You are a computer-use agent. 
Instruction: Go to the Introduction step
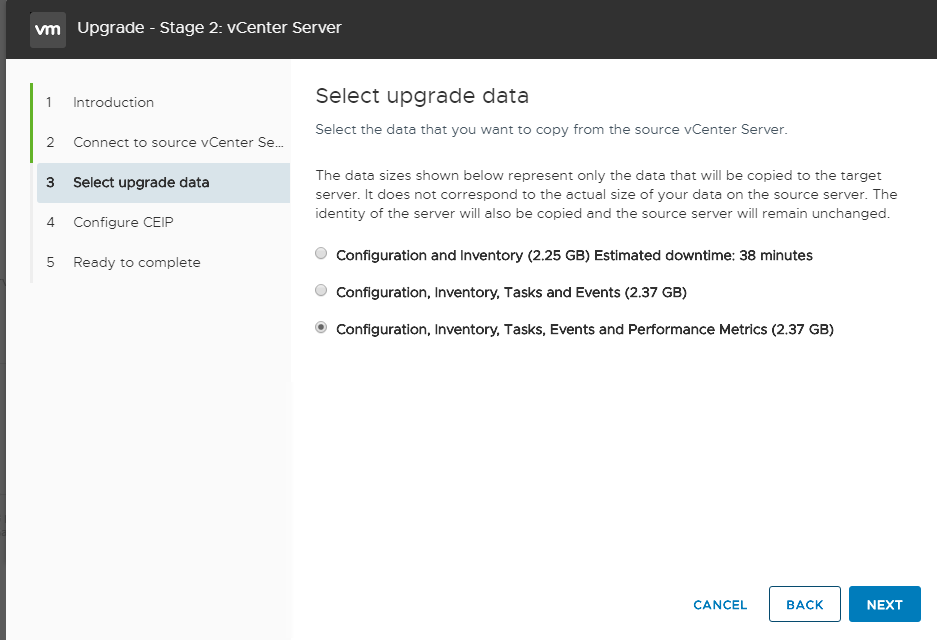click(x=114, y=102)
